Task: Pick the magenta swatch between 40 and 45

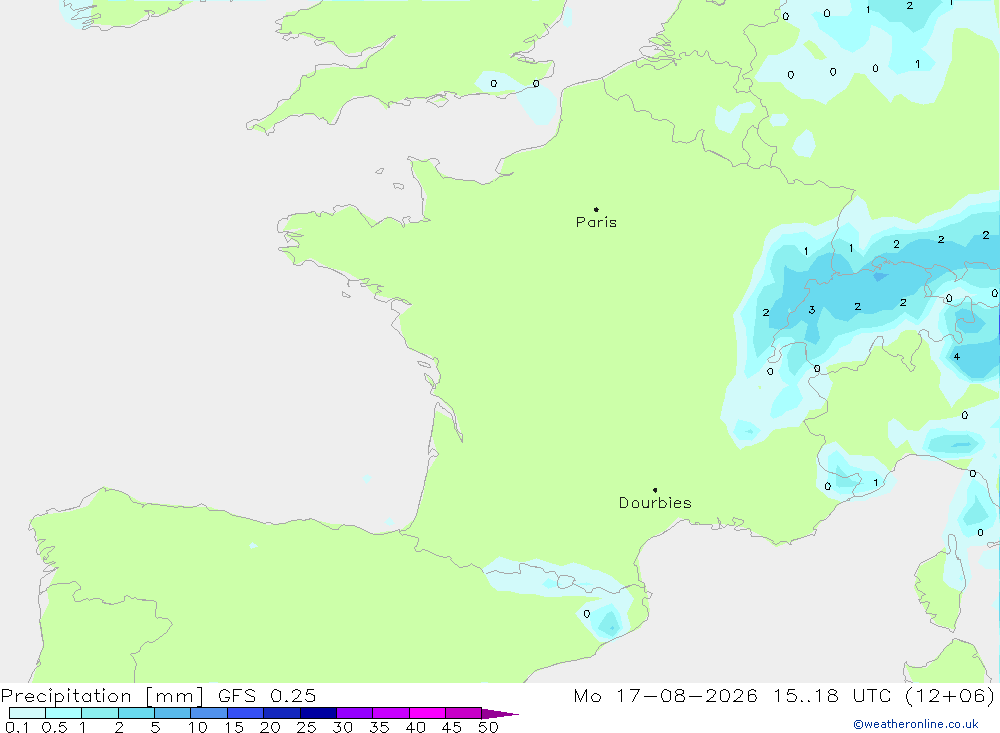Action: (x=427, y=713)
